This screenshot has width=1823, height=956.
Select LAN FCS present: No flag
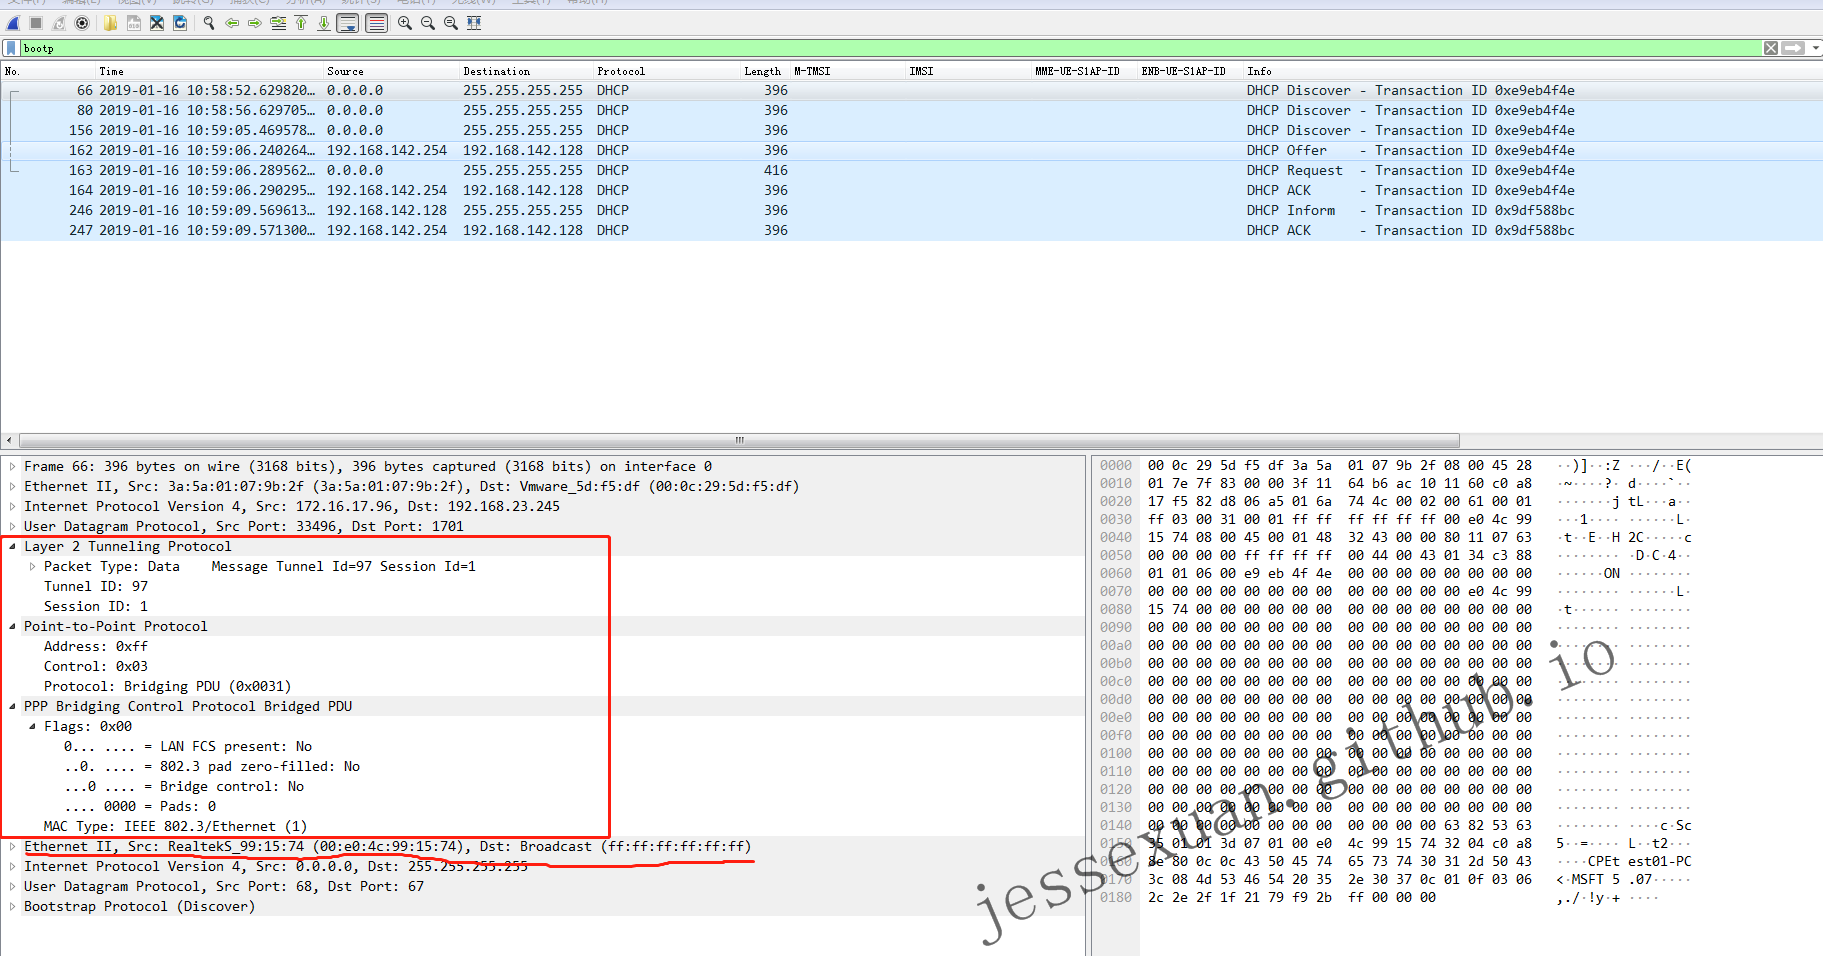188,746
